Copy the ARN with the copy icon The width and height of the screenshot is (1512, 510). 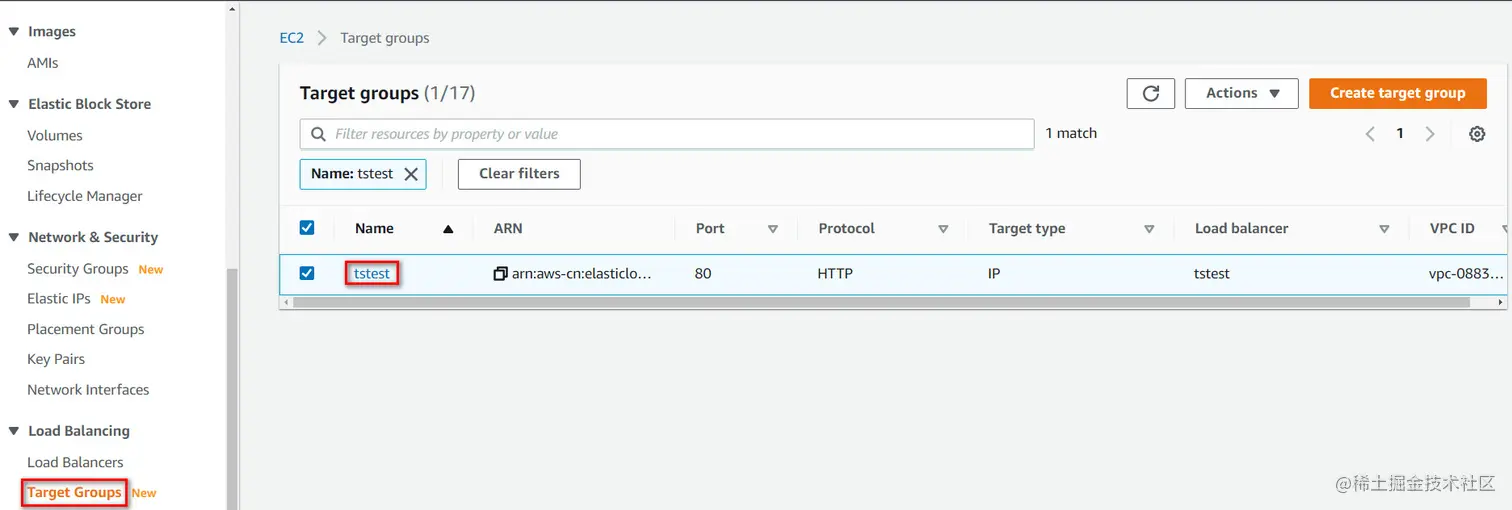click(x=501, y=274)
